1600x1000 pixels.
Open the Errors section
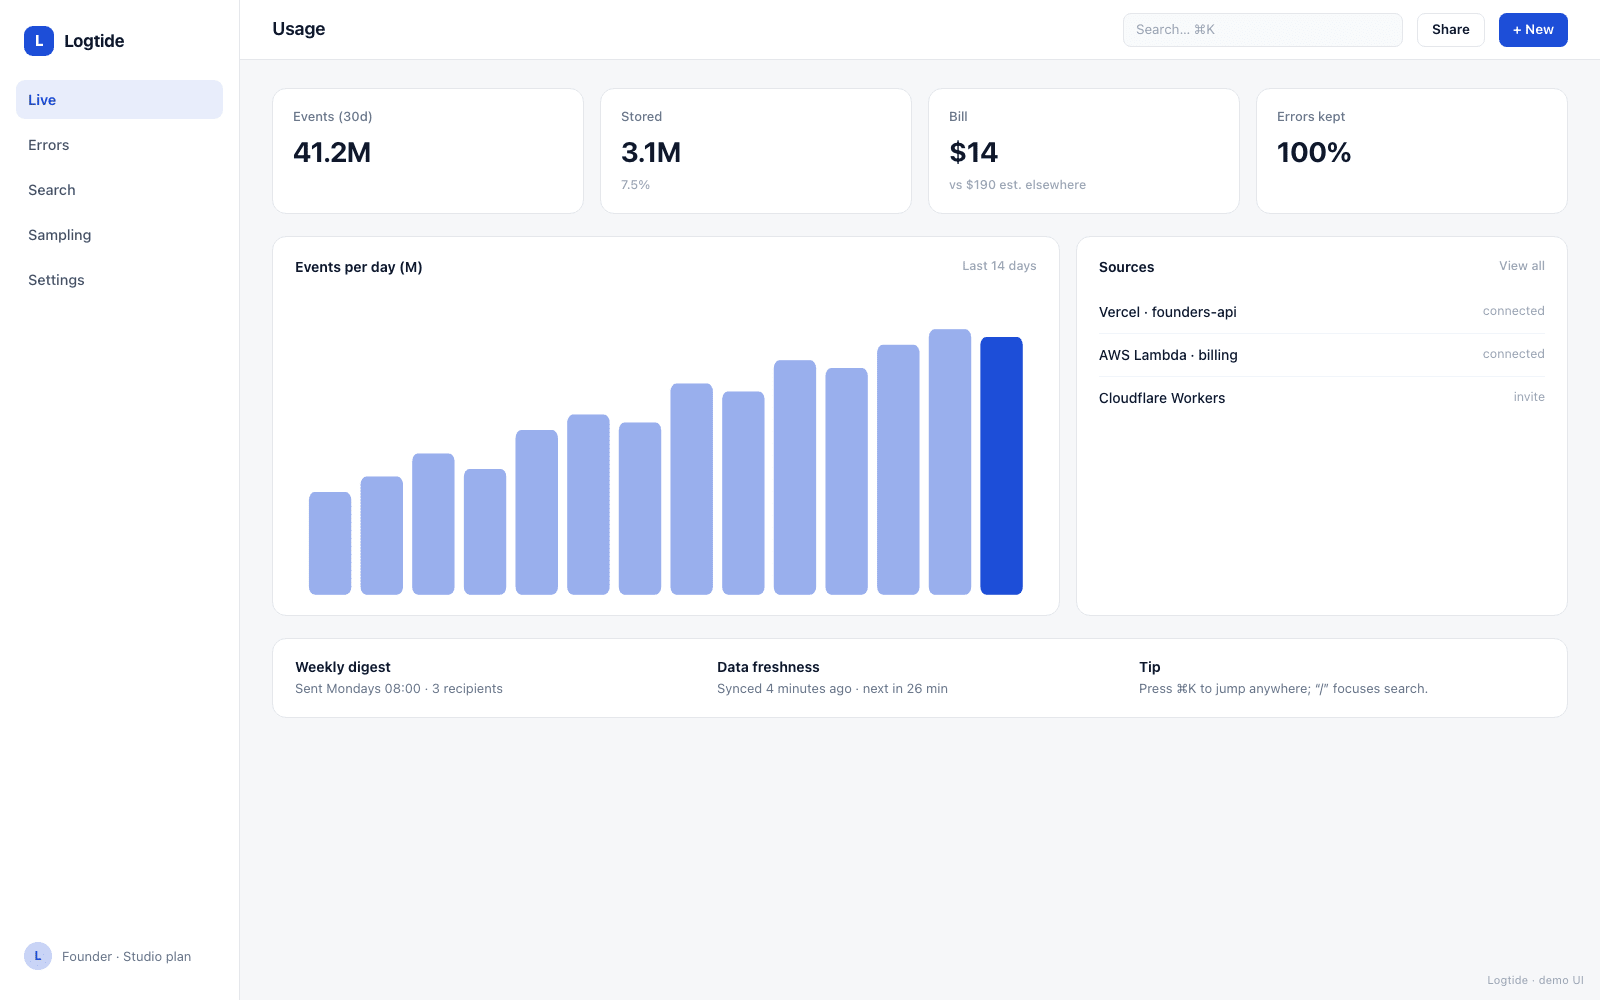(119, 145)
